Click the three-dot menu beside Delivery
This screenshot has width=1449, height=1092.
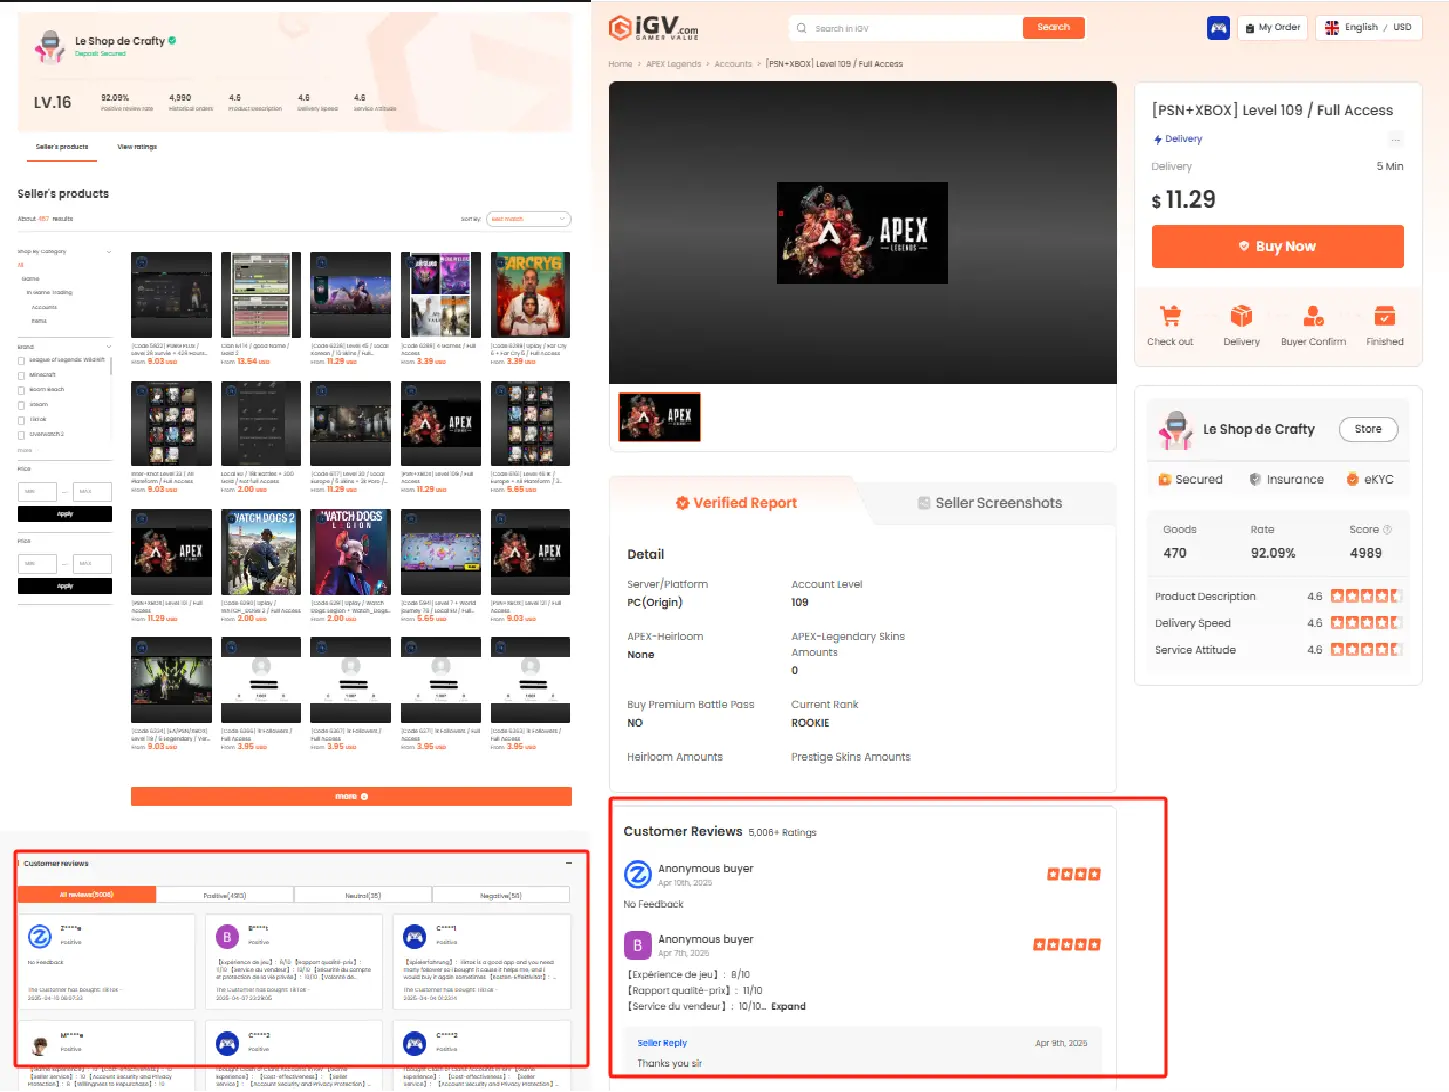click(x=1395, y=139)
